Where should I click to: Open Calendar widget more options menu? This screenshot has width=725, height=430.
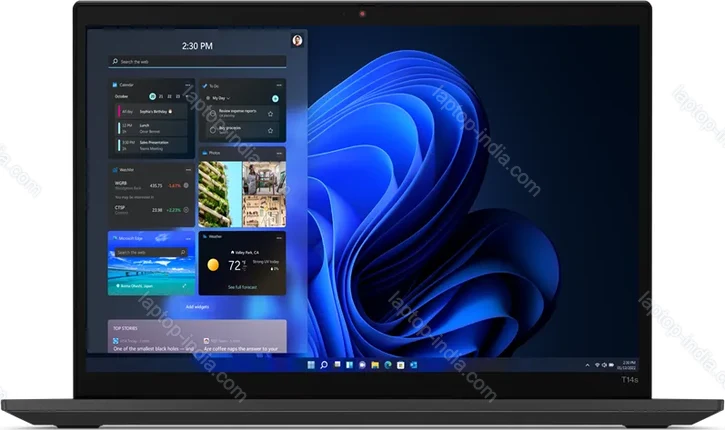187,86
